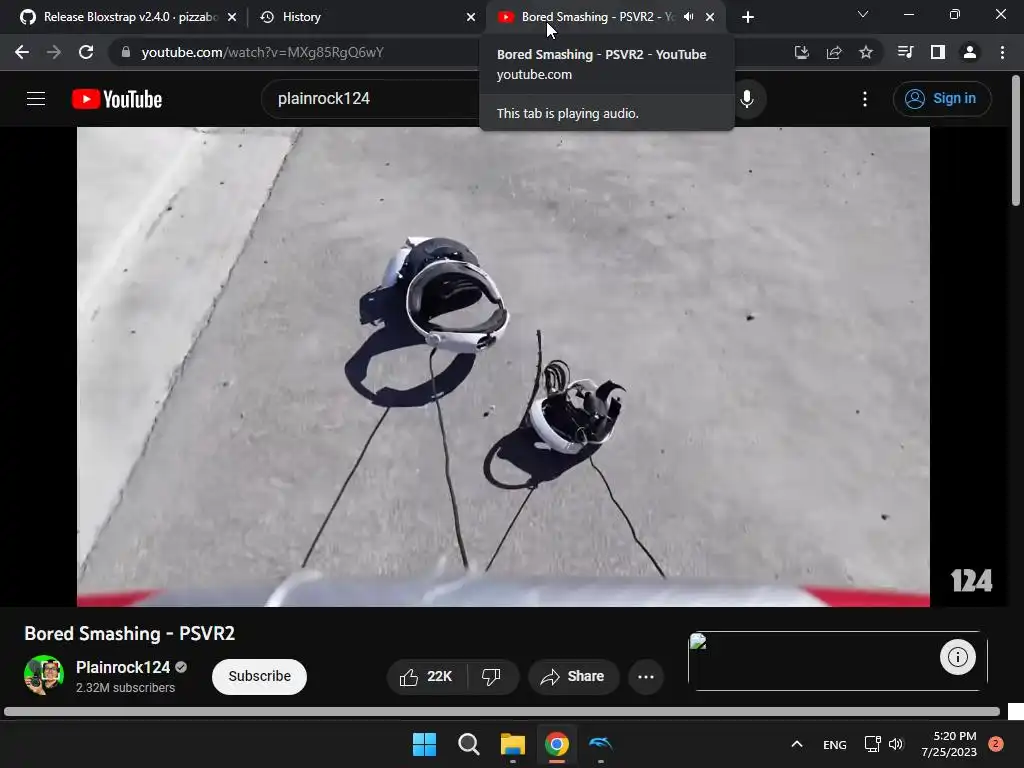Viewport: 1024px width, 768px height.
Task: Open media controls in Chrome toolbar
Action: pyautogui.click(x=905, y=52)
